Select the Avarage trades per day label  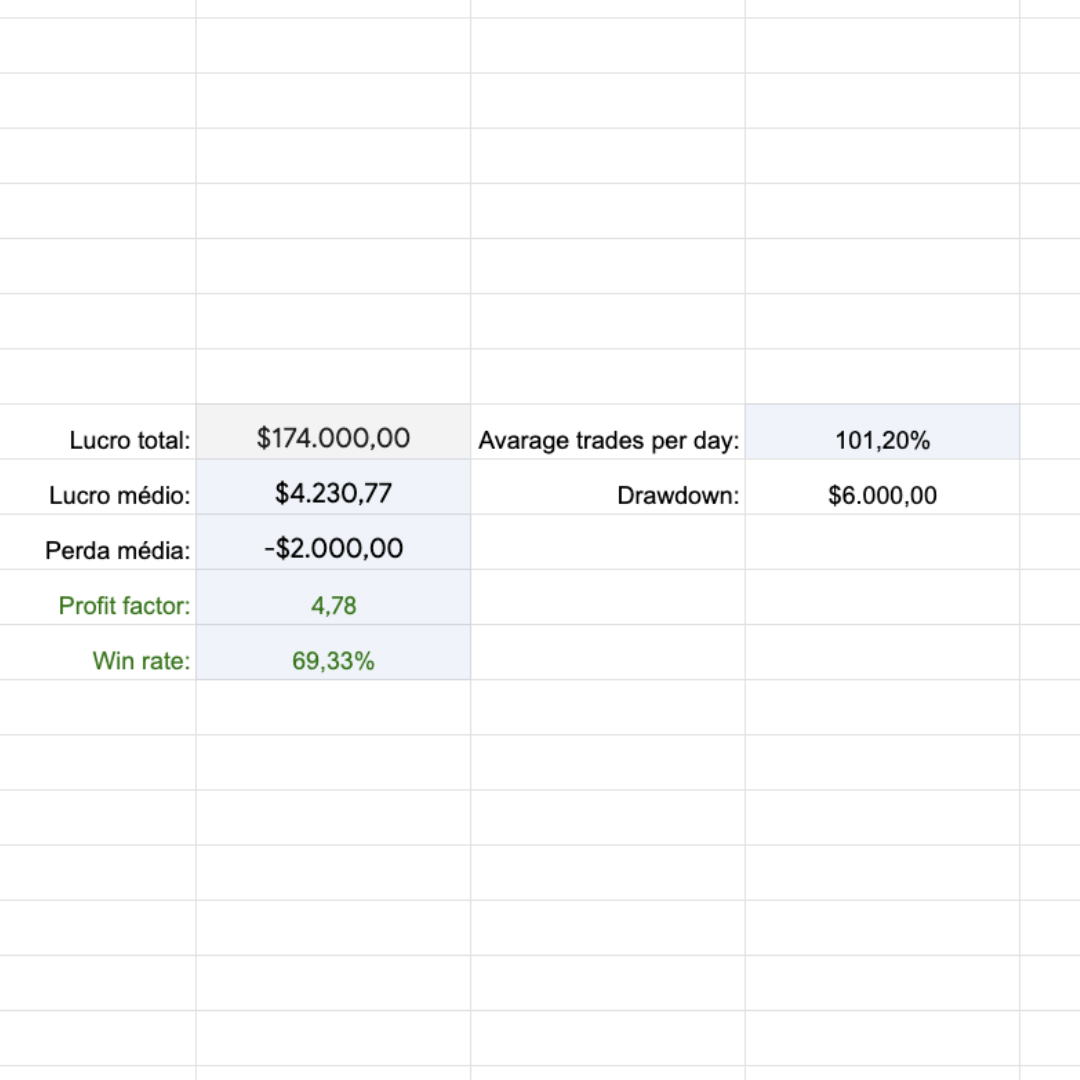pyautogui.click(x=608, y=440)
